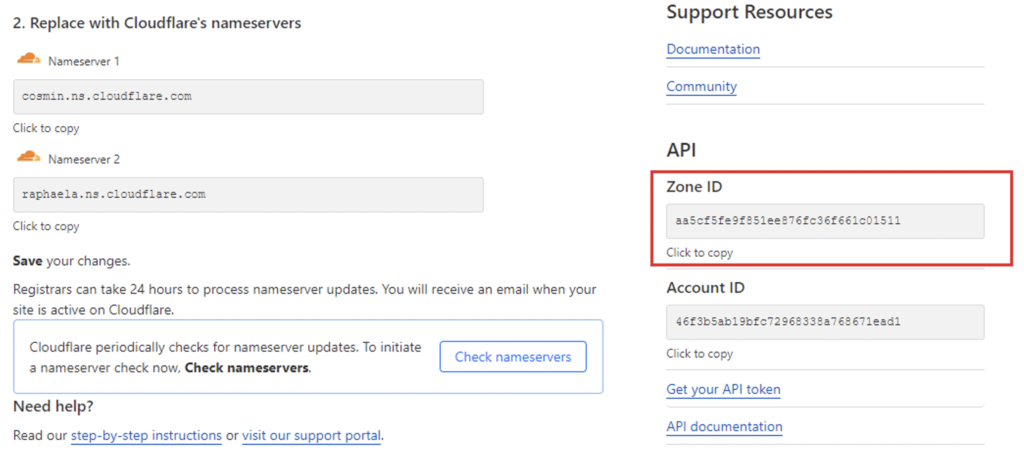Copy the raphaela.ns.cloudflare.com nameserver field
The image size is (1024, 466).
[248, 194]
